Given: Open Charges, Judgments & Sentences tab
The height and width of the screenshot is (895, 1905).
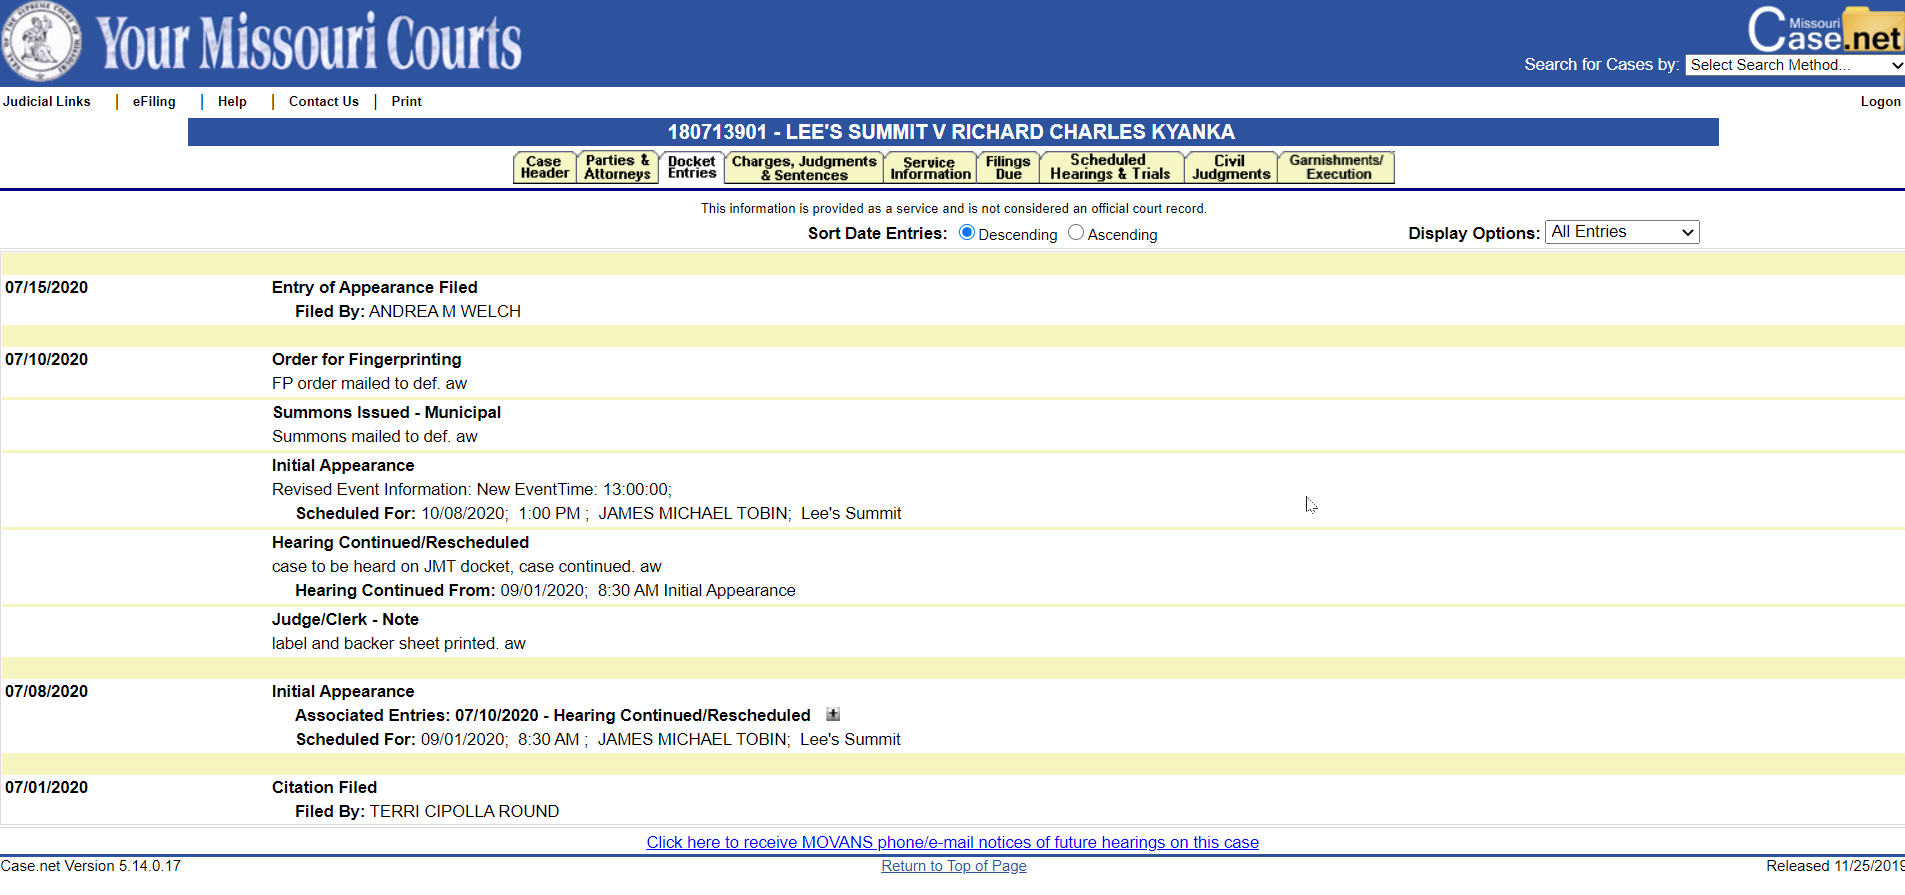Looking at the screenshot, I should [804, 167].
